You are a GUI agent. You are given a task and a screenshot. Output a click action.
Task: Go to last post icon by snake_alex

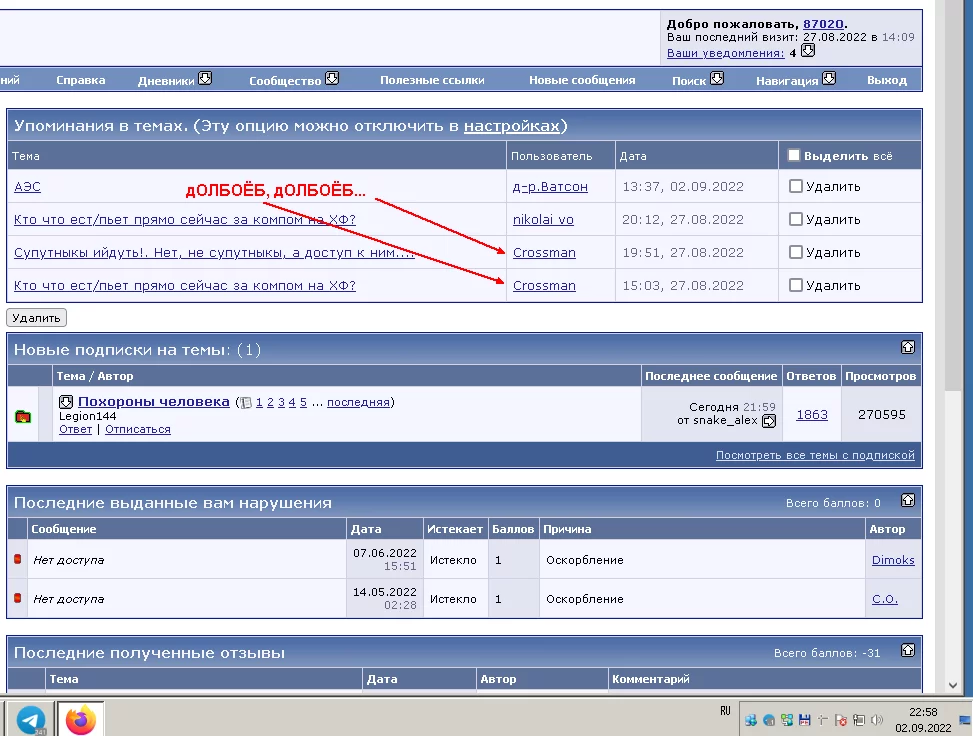(x=769, y=421)
